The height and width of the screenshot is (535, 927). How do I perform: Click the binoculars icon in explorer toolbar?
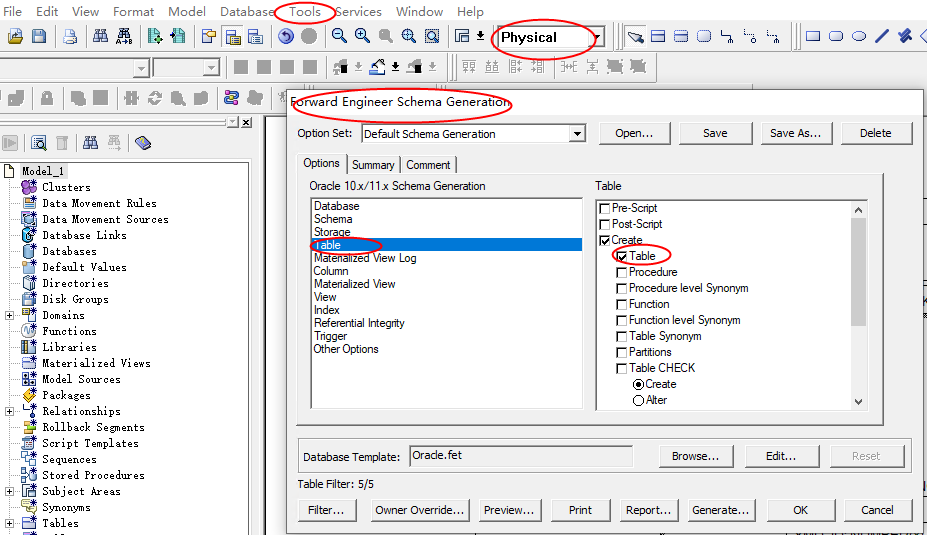pos(90,143)
